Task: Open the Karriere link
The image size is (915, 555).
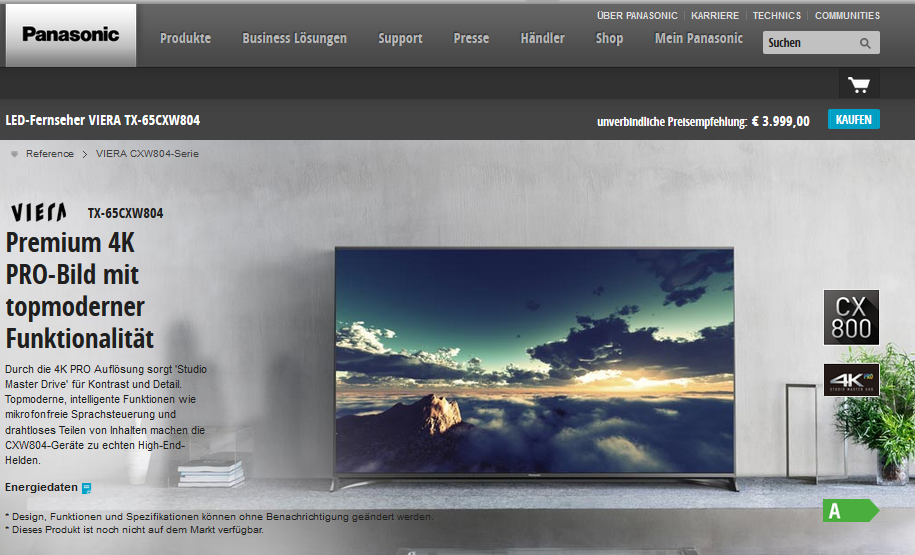Action: coord(715,16)
